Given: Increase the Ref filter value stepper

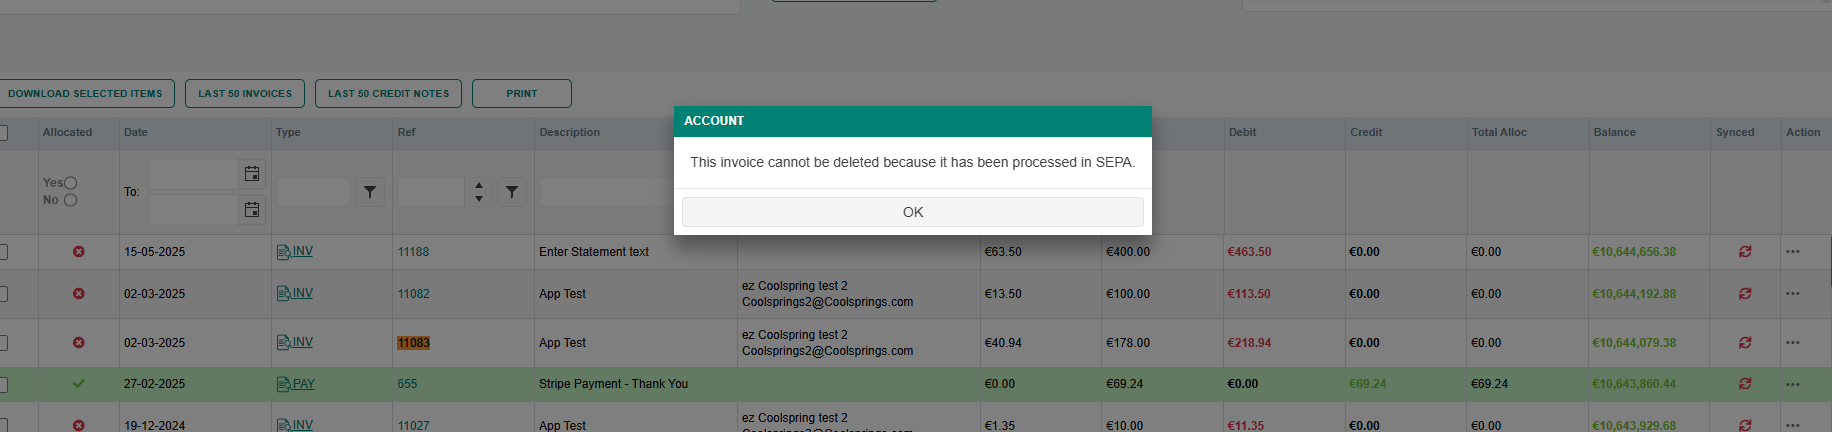Looking at the screenshot, I should point(479,185).
